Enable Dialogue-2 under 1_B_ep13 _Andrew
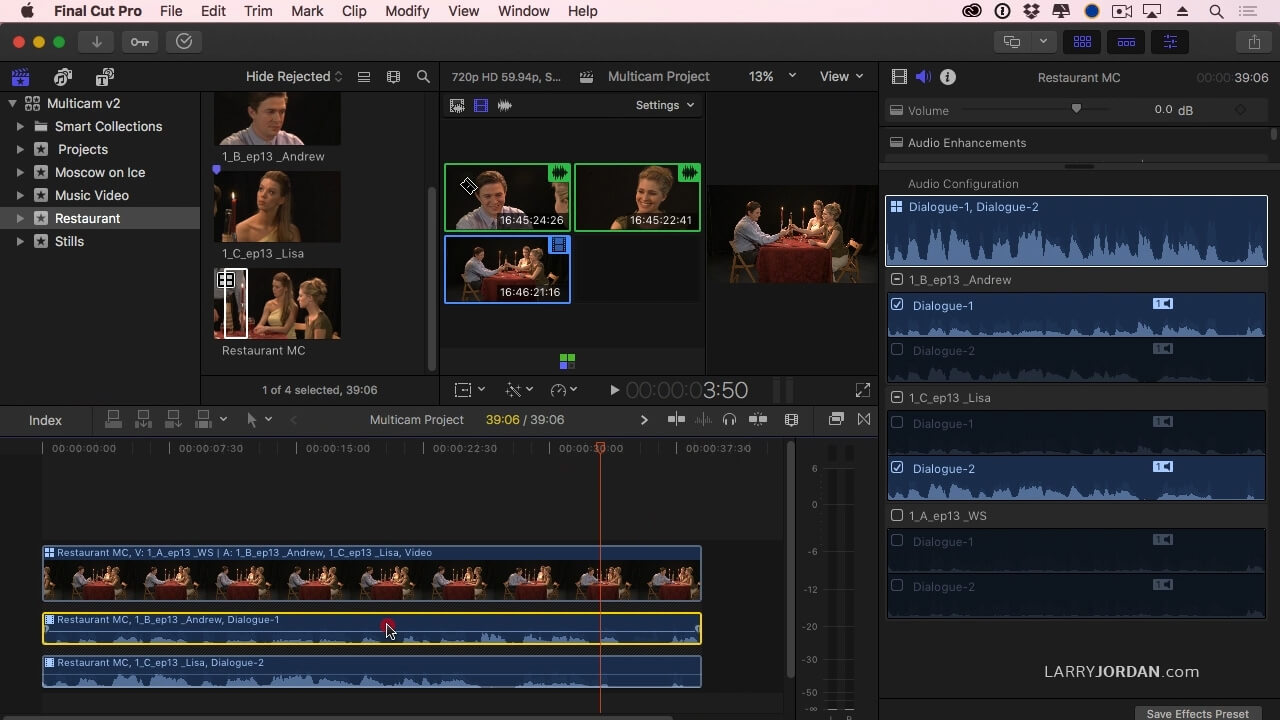This screenshot has height=720, width=1280. coord(897,350)
